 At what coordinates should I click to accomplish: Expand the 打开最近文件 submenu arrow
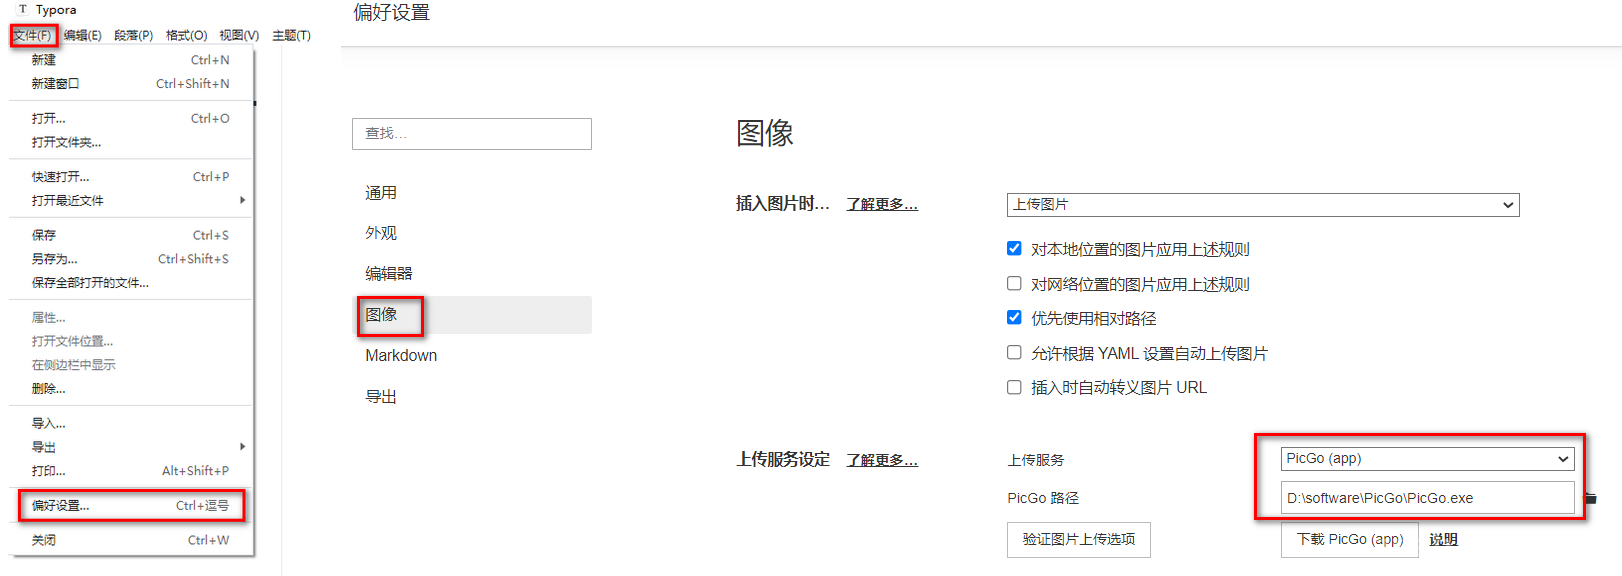pyautogui.click(x=242, y=200)
